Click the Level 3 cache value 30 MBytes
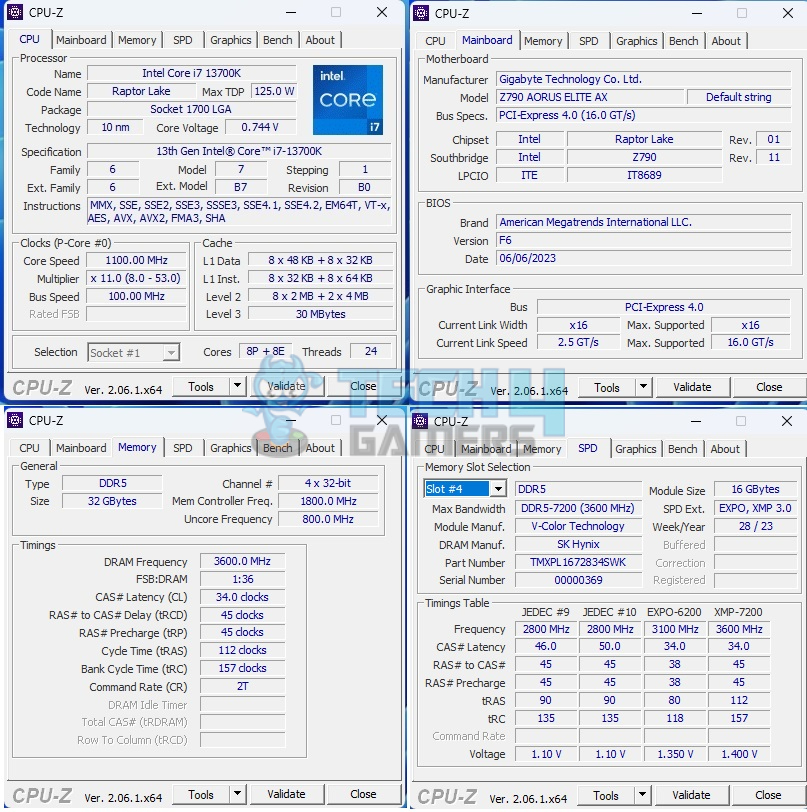This screenshot has height=812, width=807. [x=320, y=314]
